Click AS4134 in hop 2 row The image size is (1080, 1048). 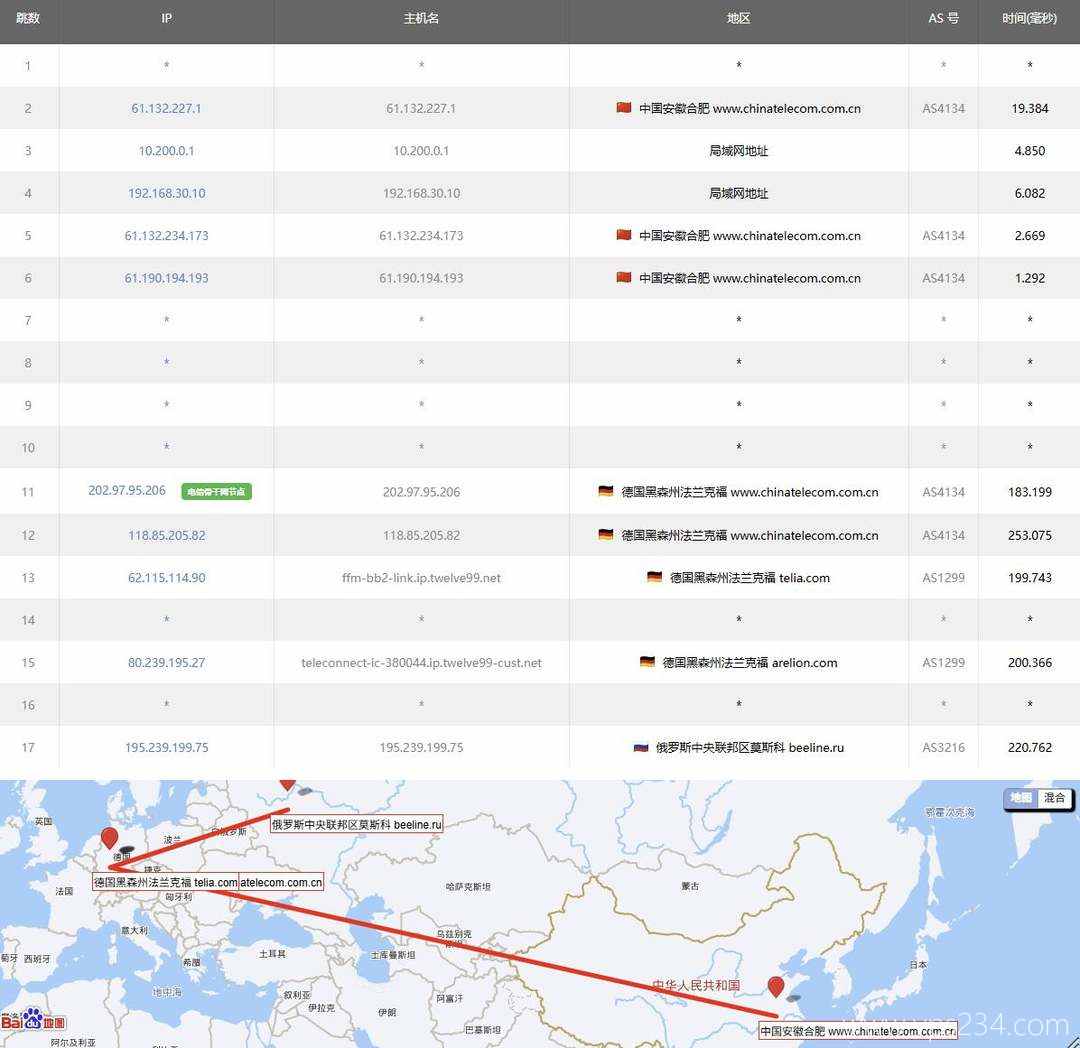point(943,108)
